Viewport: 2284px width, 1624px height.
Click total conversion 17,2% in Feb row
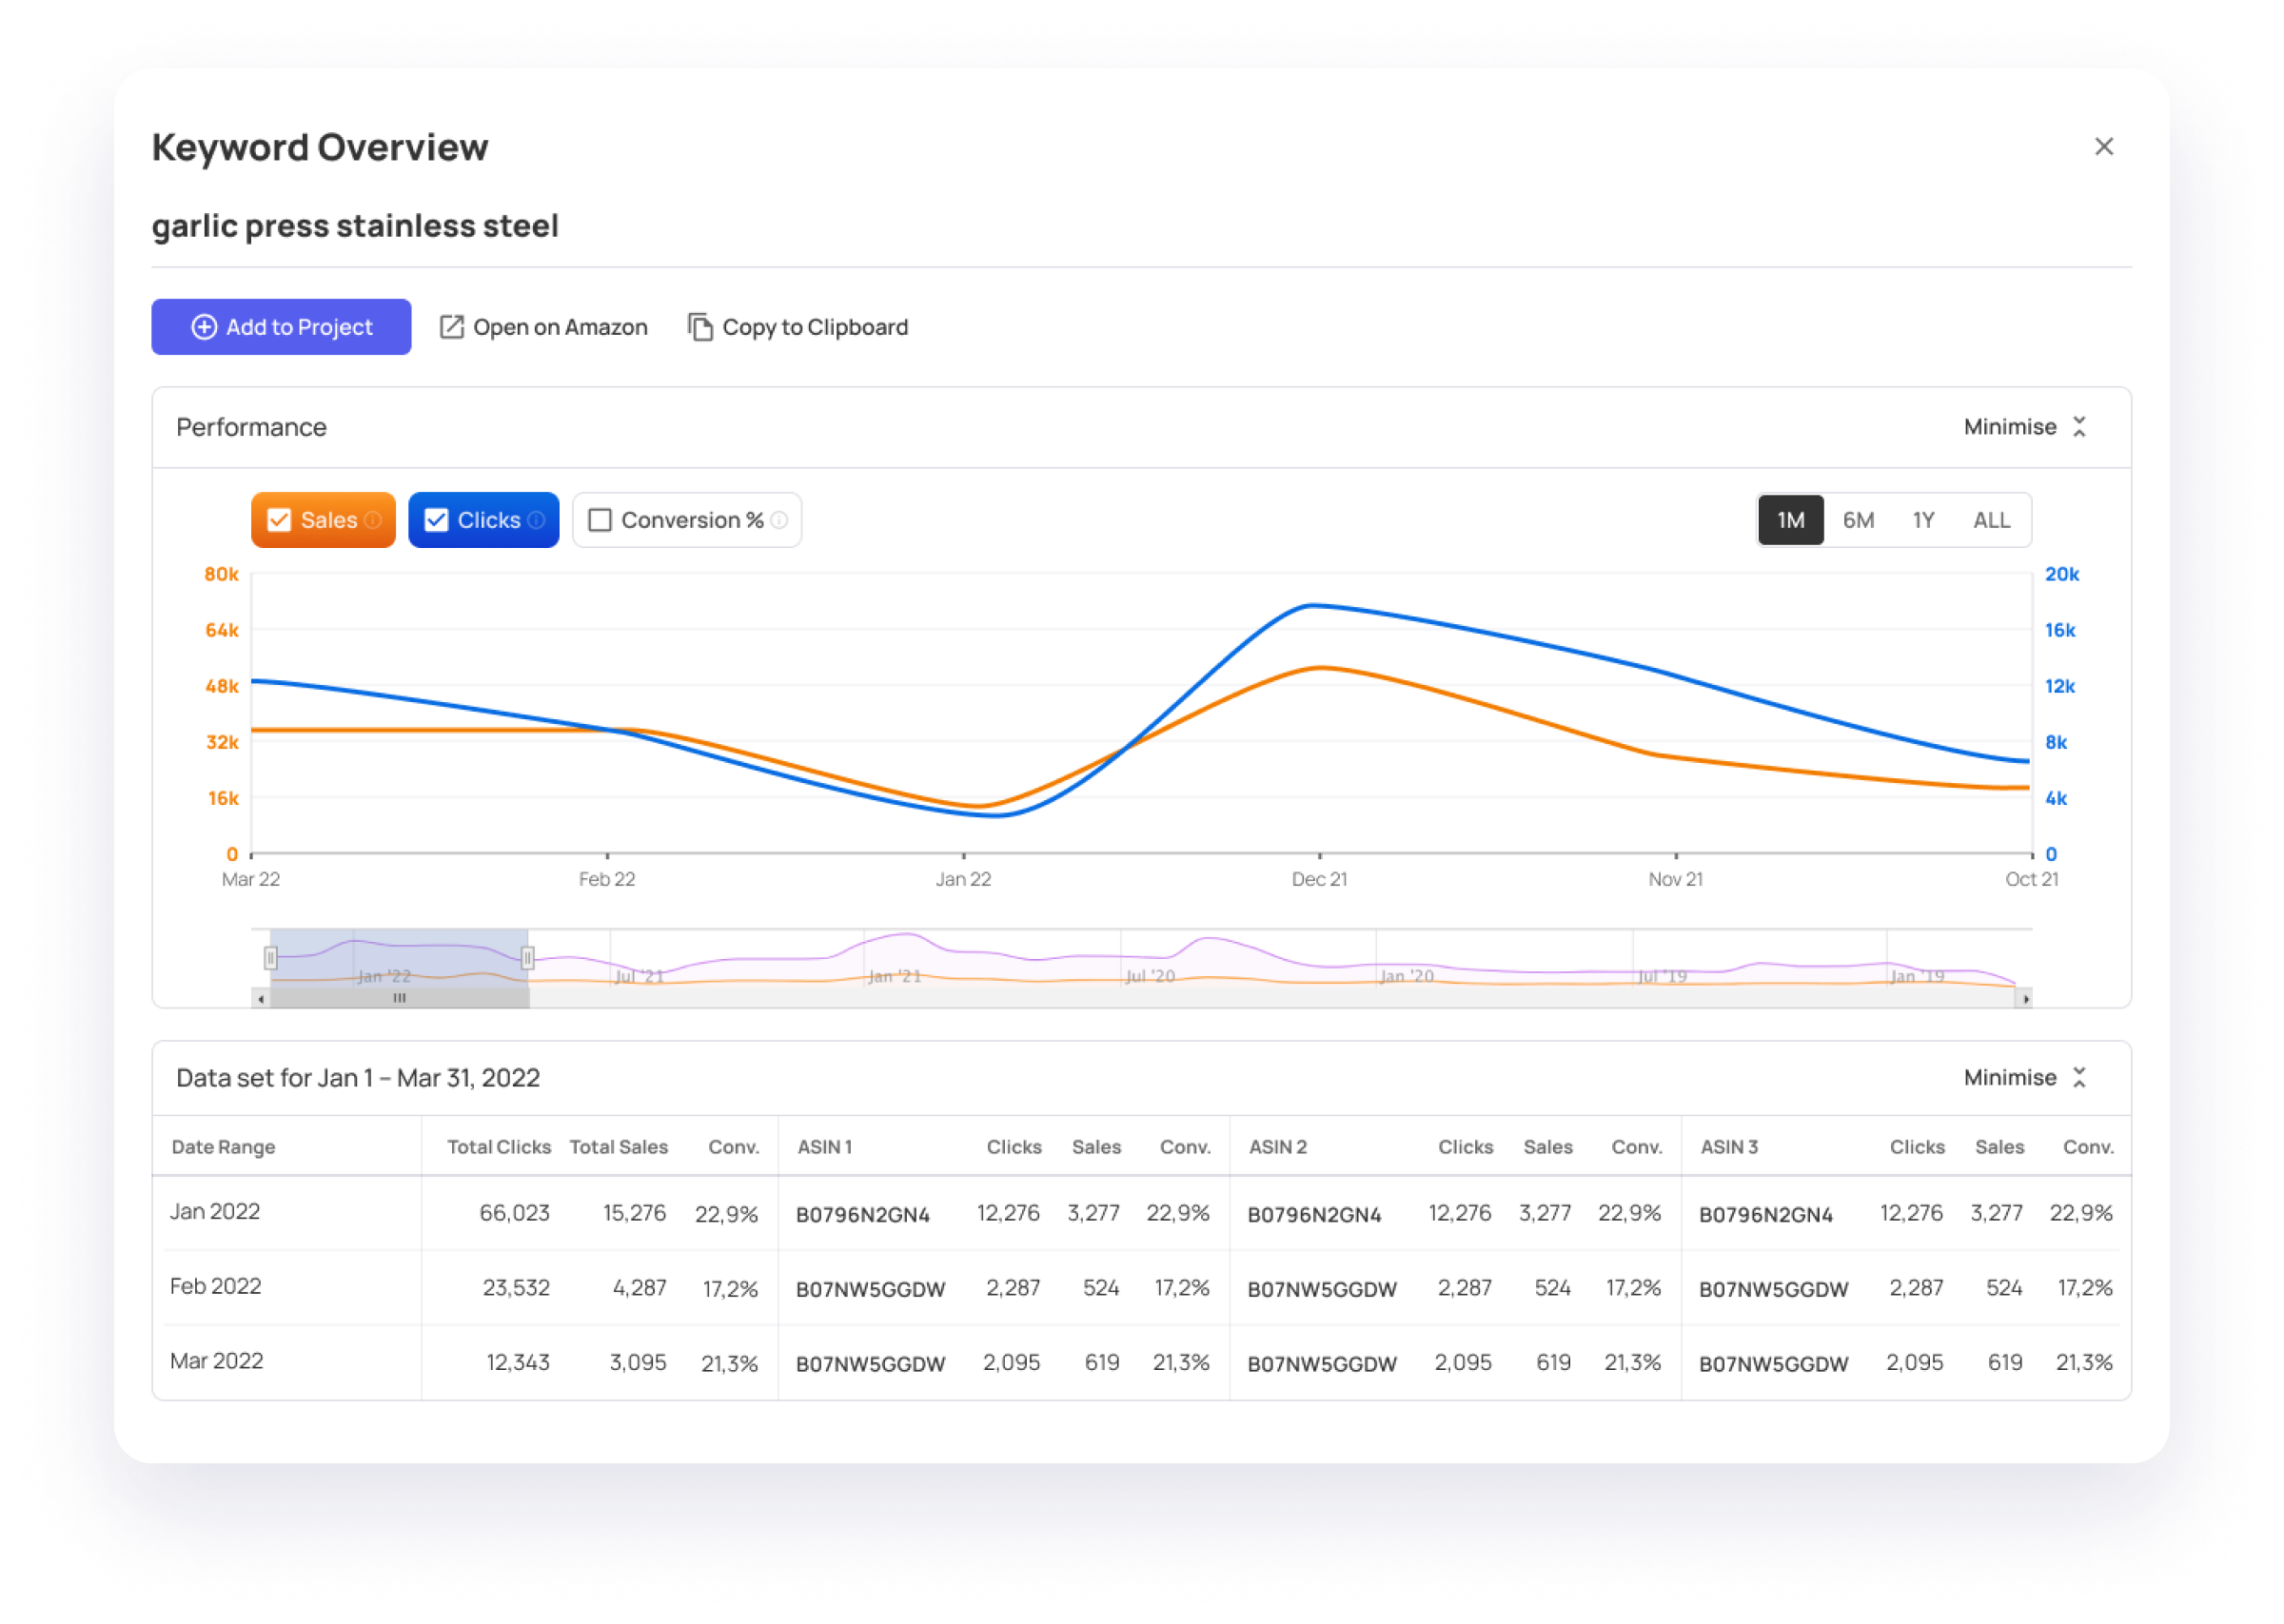730,1289
